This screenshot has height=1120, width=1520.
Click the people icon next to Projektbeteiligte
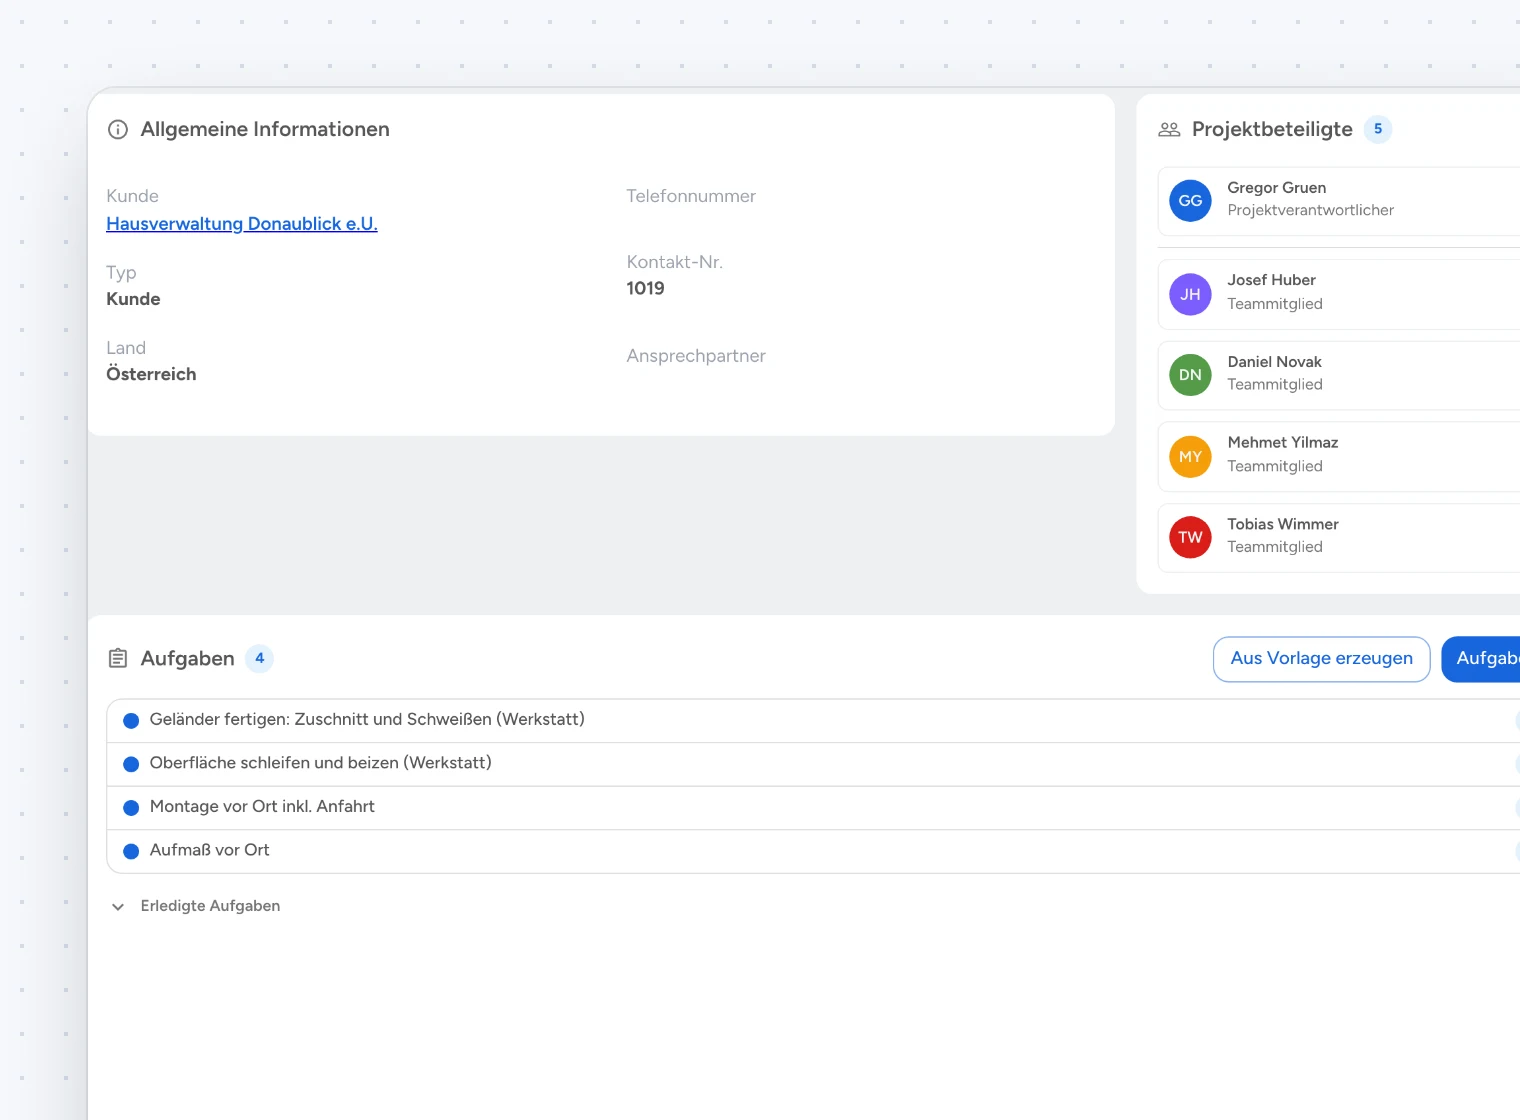1169,129
